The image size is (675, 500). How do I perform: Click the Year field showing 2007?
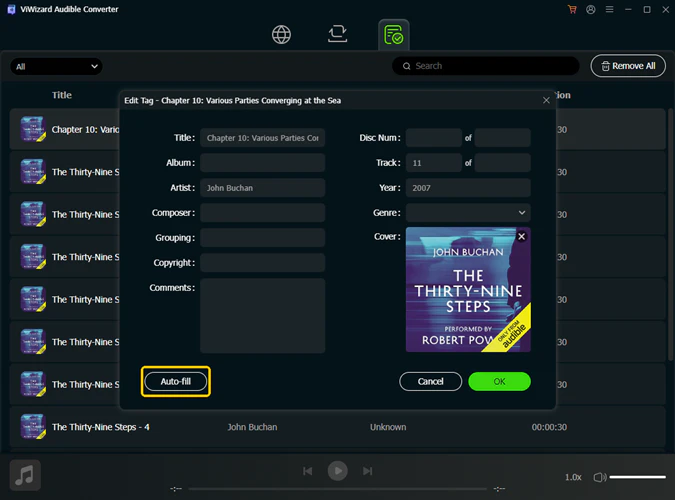tap(468, 188)
